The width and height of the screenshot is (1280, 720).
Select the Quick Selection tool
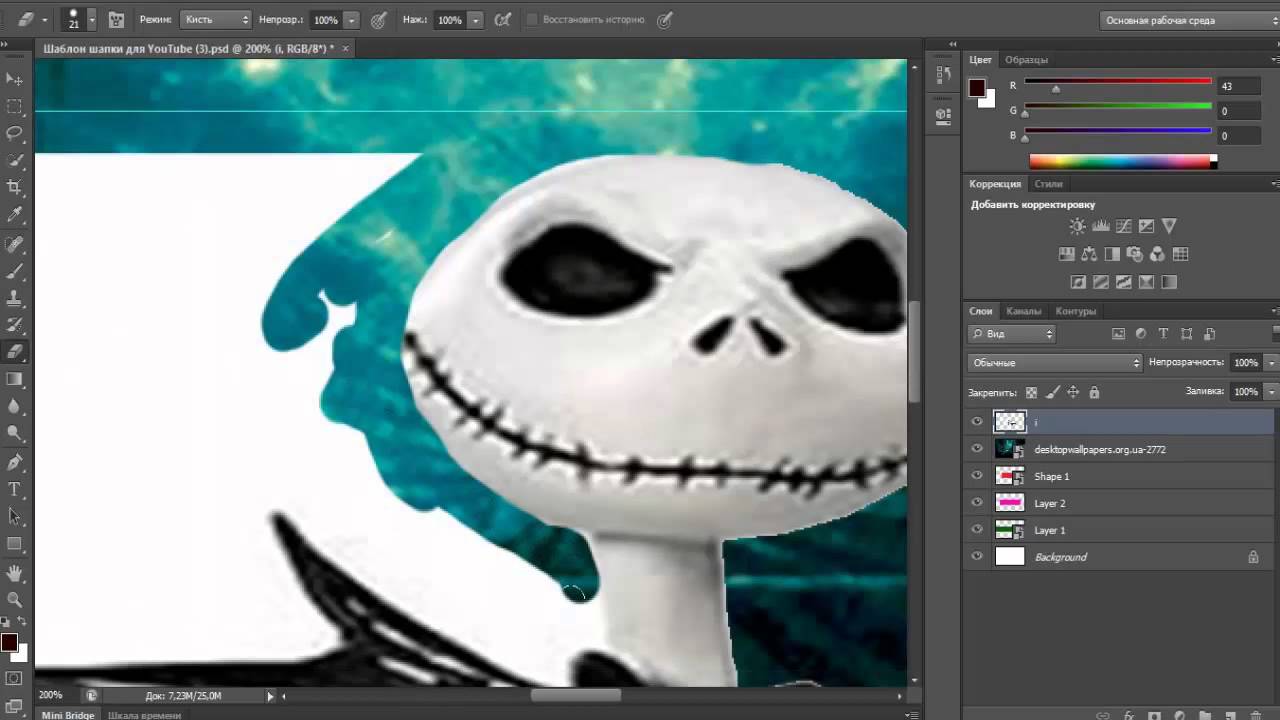point(14,160)
